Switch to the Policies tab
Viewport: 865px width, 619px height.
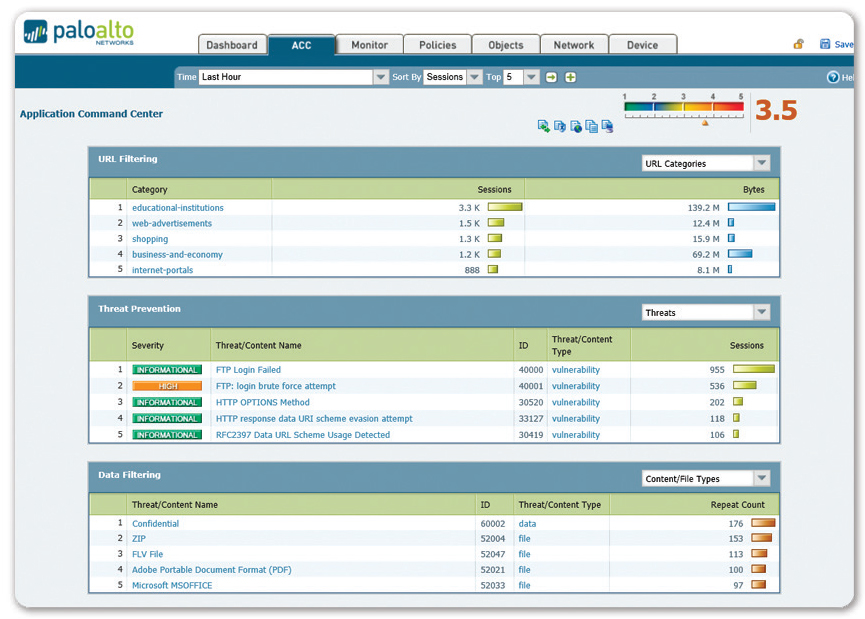click(437, 45)
